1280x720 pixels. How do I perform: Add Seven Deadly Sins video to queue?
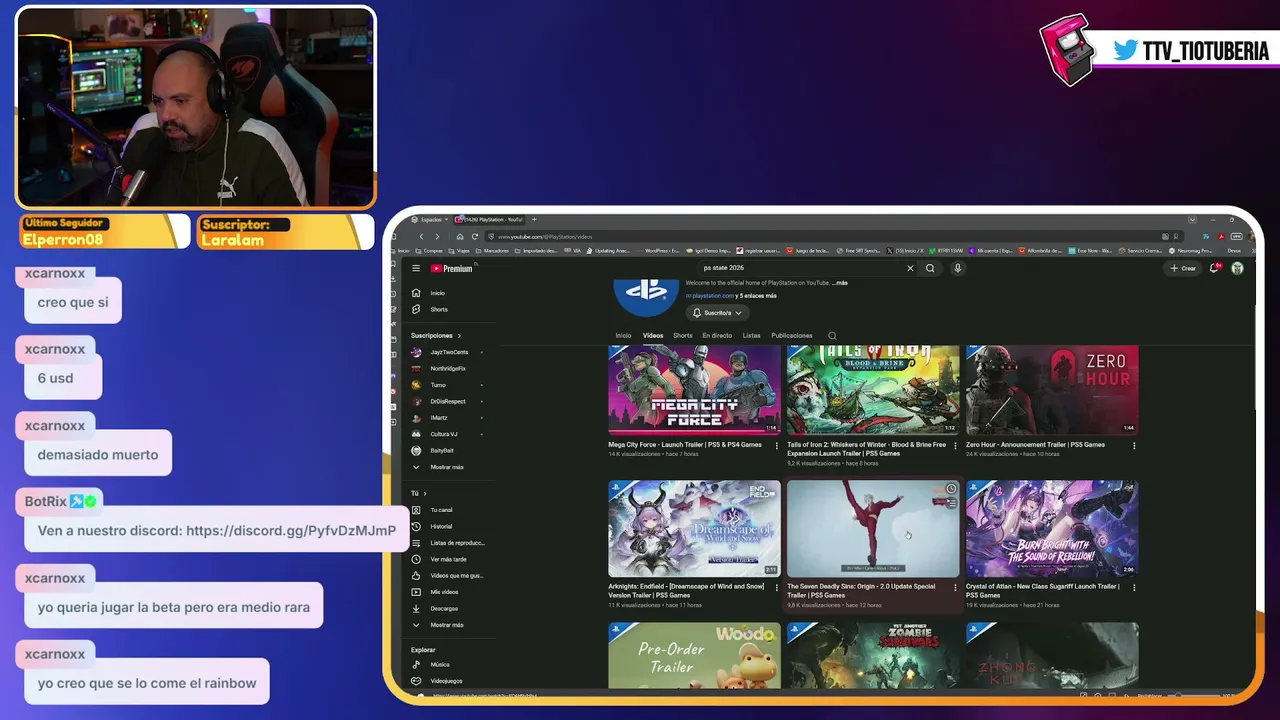click(951, 502)
